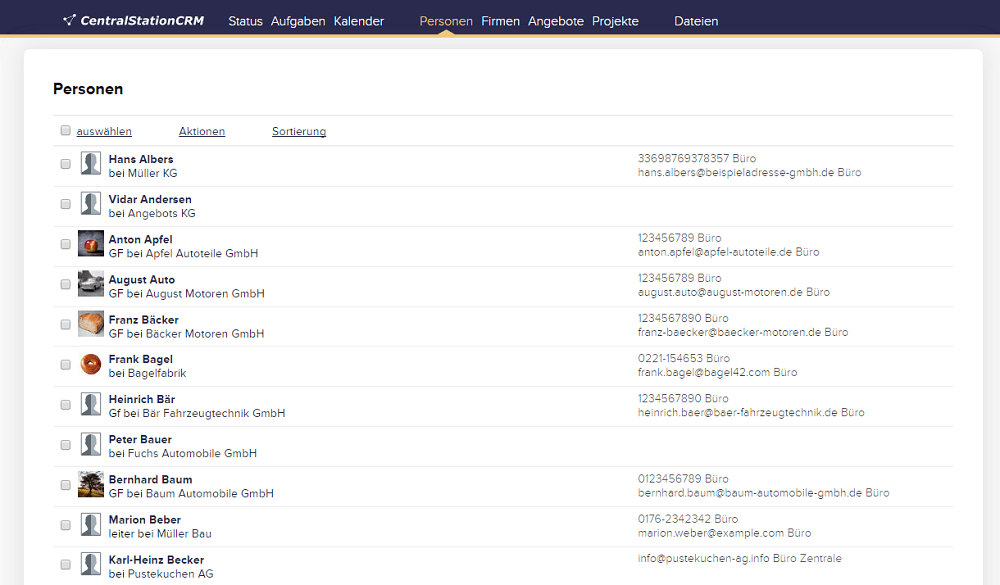Image resolution: width=1000 pixels, height=585 pixels.
Task: Open the Aktionen dropdown
Action: pyautogui.click(x=202, y=132)
